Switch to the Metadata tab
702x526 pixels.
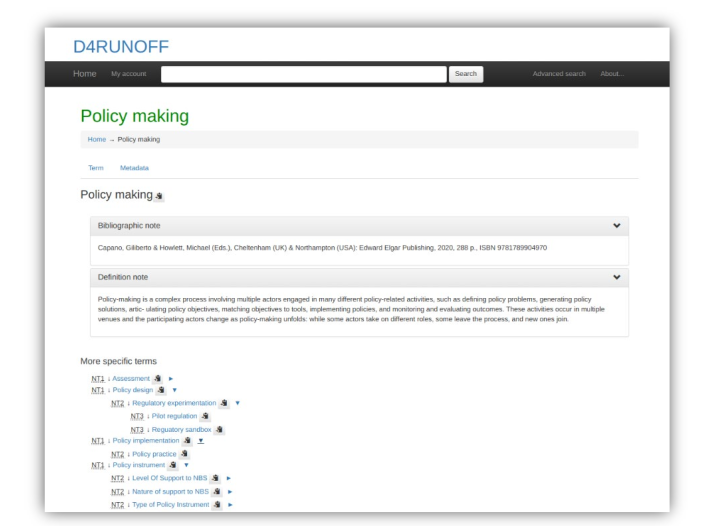coord(134,168)
